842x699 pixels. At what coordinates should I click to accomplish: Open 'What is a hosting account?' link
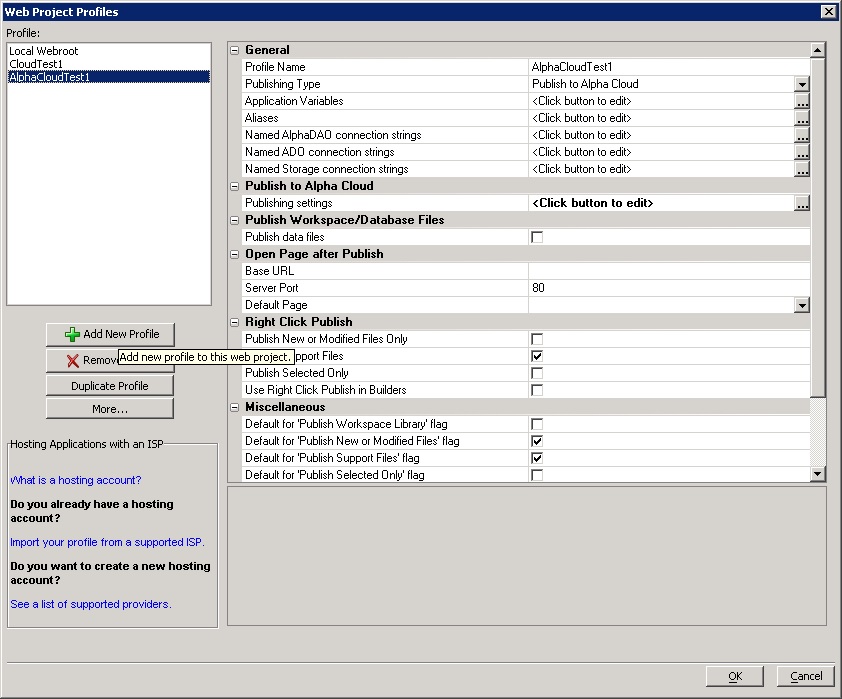coord(76,480)
